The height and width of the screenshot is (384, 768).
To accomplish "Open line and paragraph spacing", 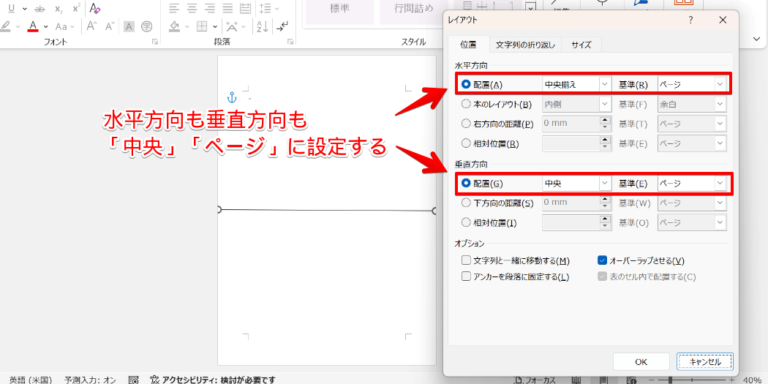I will 268,8.
